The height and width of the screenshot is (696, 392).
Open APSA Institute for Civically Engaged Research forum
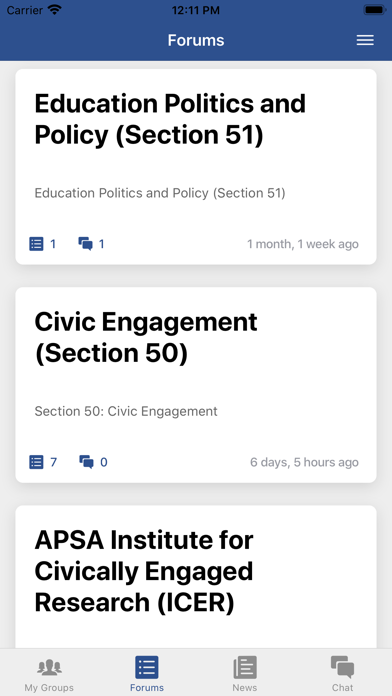pos(144,571)
